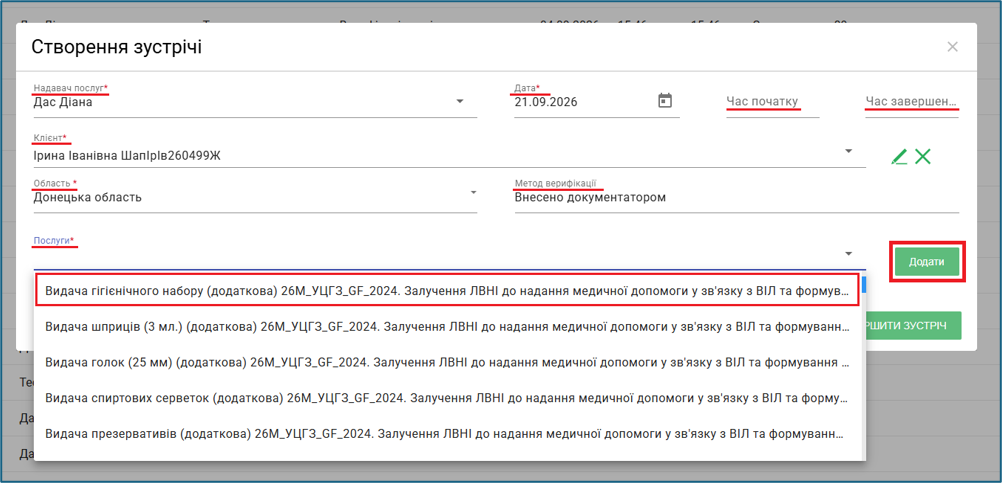
Task: Edit client with the green pencil icon
Action: 899,156
